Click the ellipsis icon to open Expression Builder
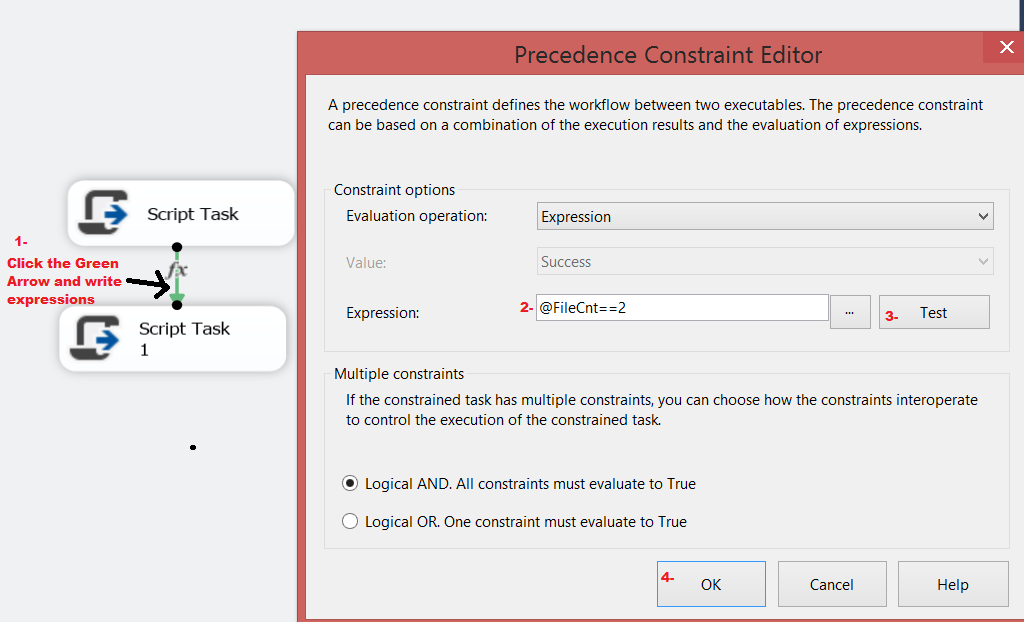Image resolution: width=1024 pixels, height=622 pixels. pyautogui.click(x=849, y=311)
